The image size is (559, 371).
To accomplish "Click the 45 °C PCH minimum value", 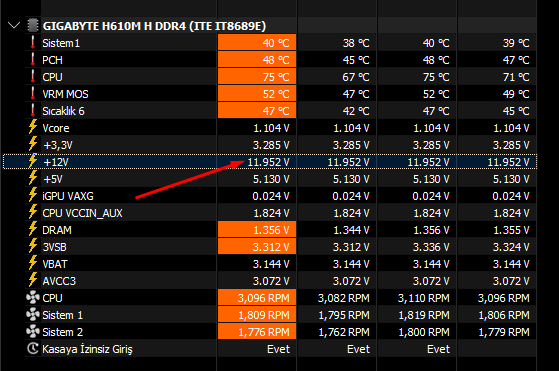I will point(356,60).
